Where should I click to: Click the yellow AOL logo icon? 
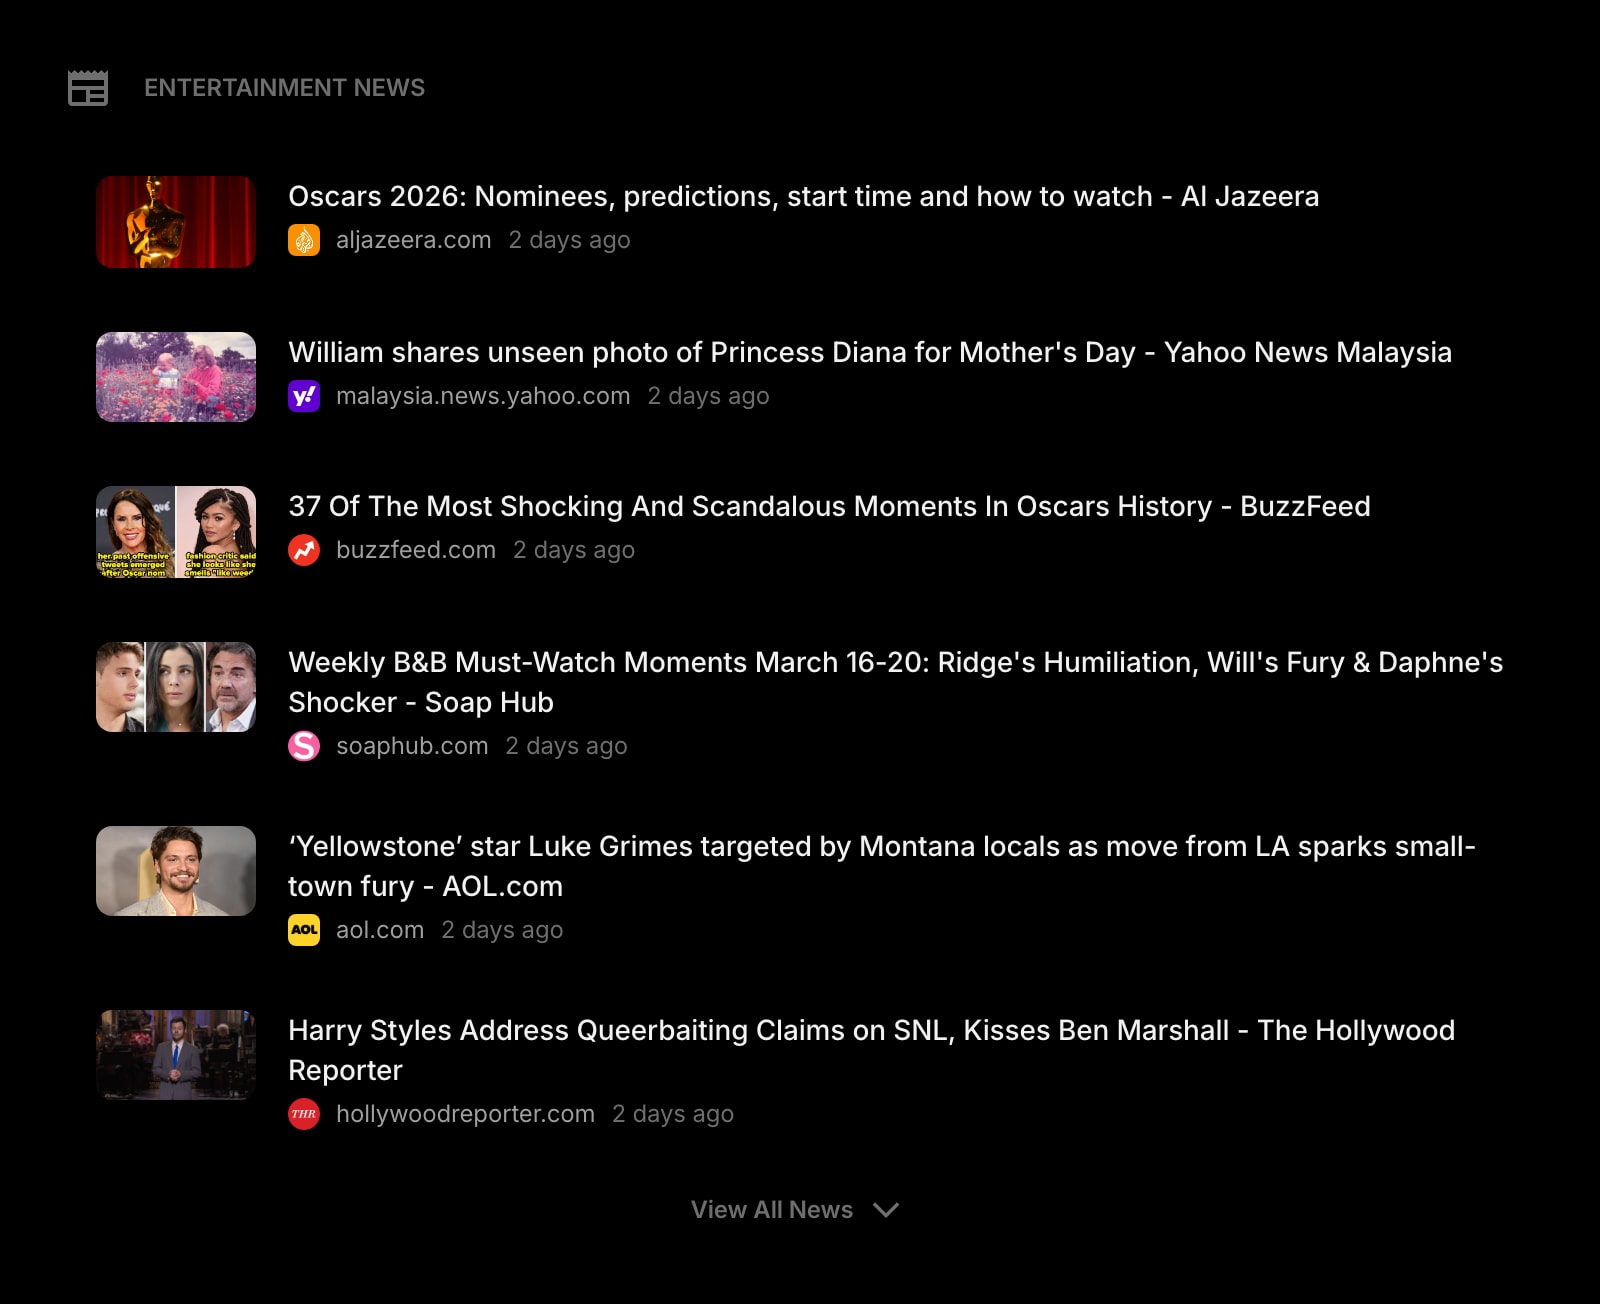click(304, 930)
